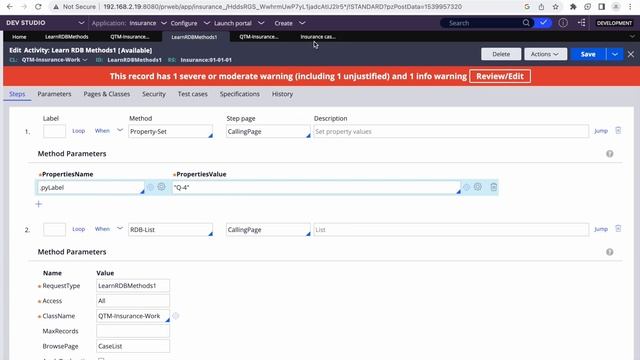Delete step 2 with its trash icon
This screenshot has height=360, width=640.
point(618,229)
